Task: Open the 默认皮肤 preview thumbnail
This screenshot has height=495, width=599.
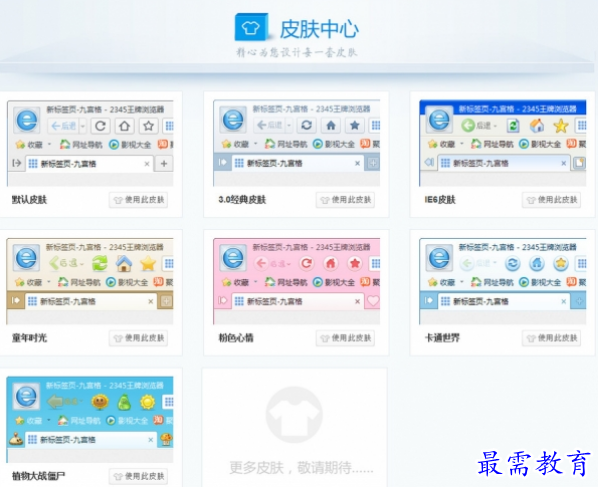Action: [x=90, y=143]
